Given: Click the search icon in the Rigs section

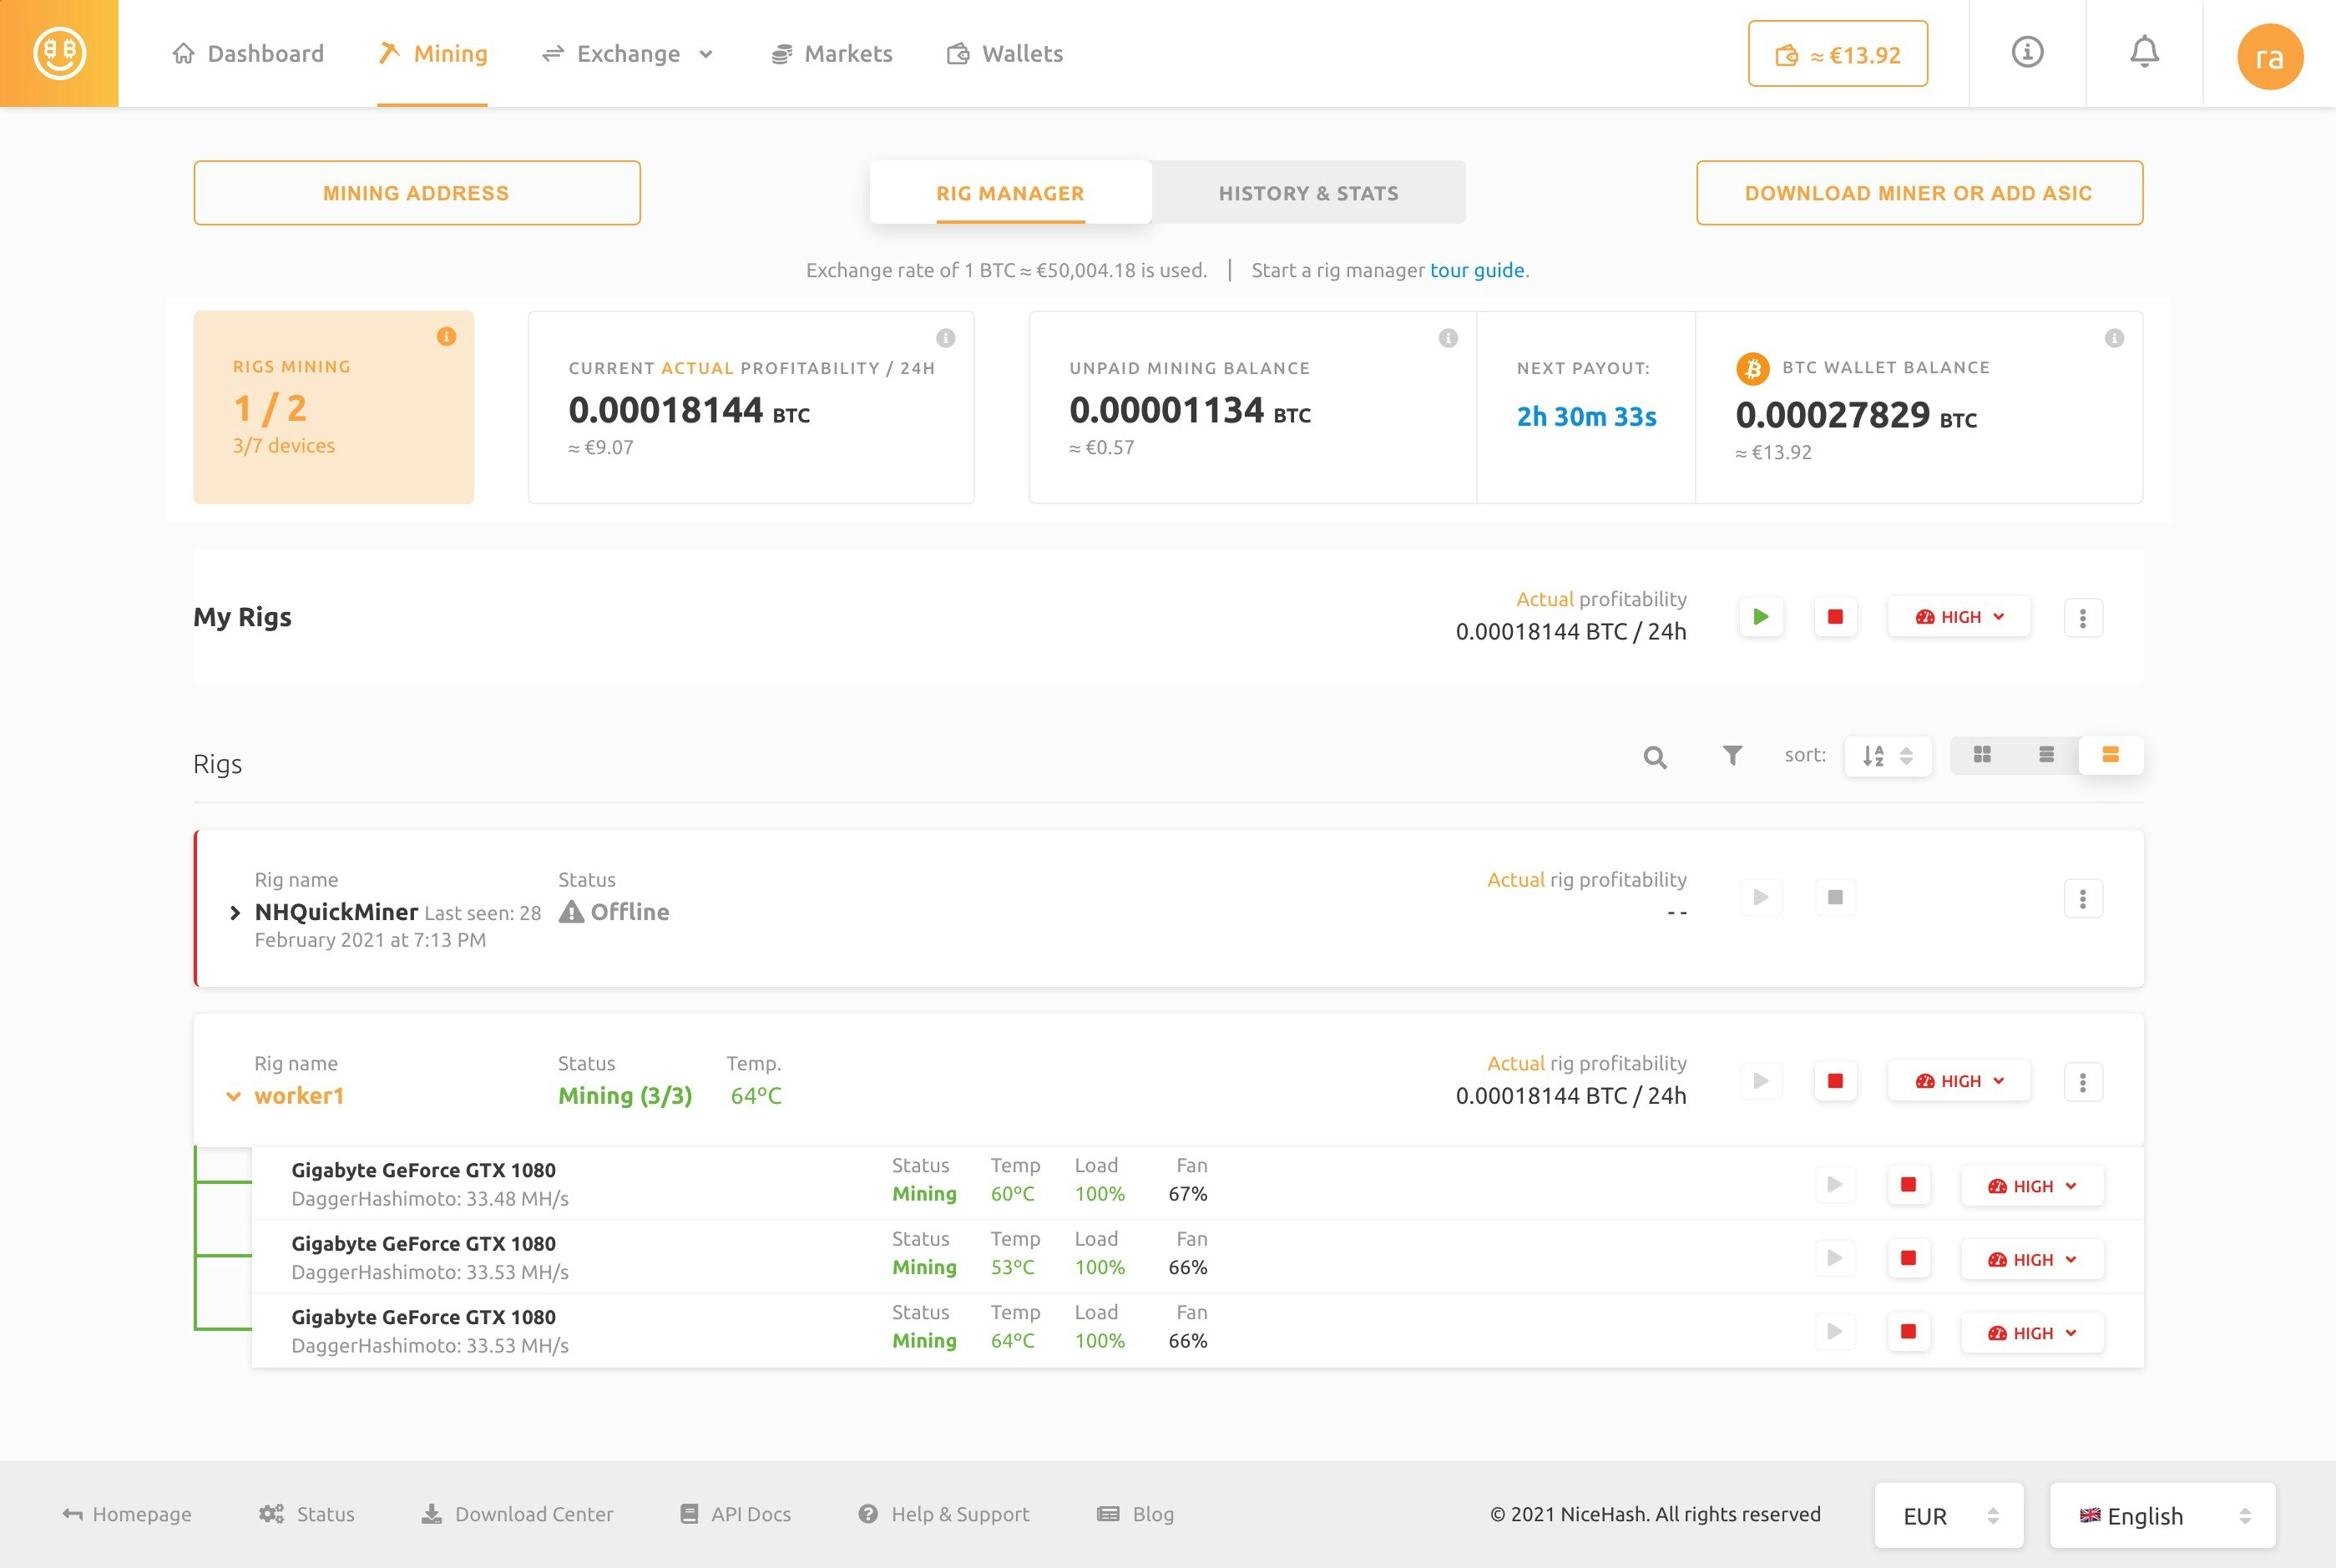Looking at the screenshot, I should tap(1655, 757).
